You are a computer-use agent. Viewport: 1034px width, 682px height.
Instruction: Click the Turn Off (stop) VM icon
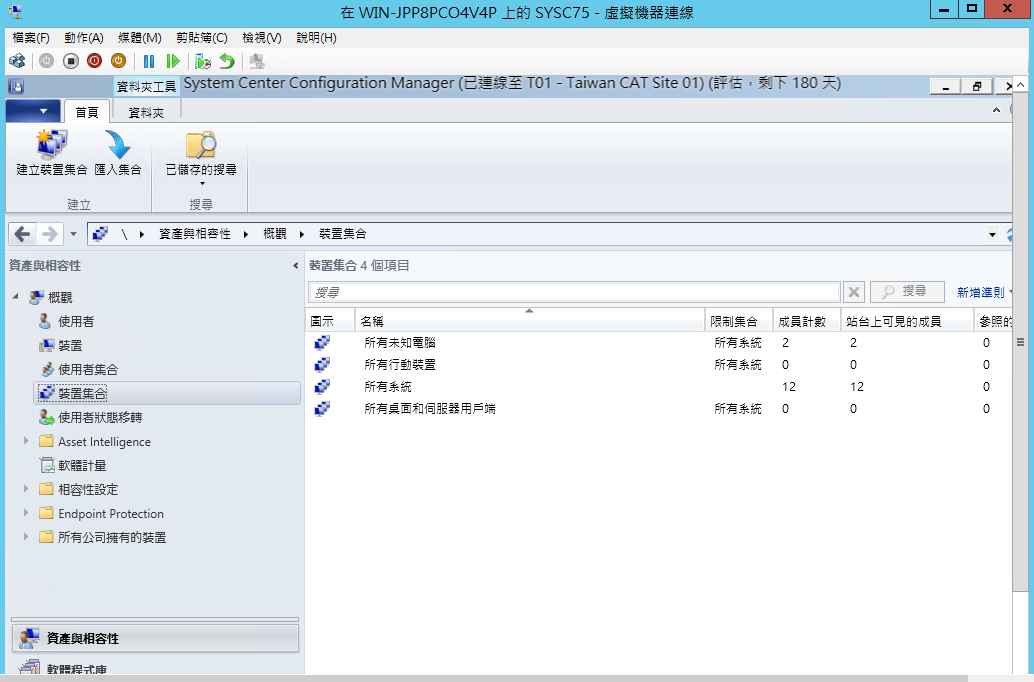pyautogui.click(x=71, y=61)
